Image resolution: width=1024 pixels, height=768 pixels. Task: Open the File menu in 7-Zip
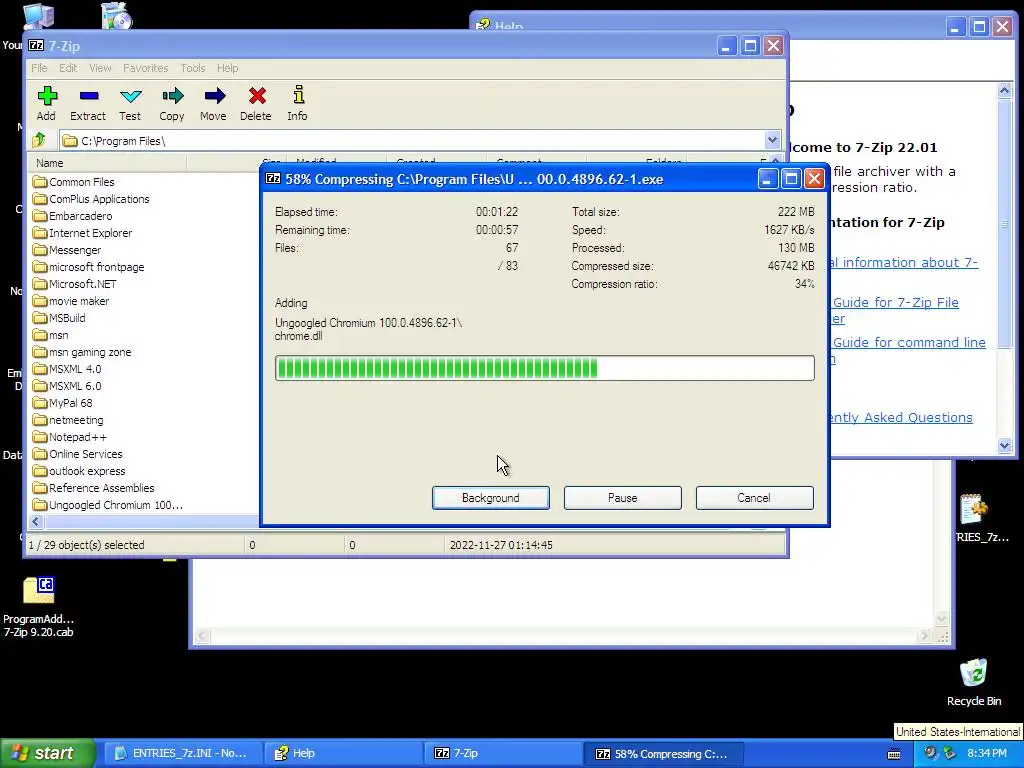[x=39, y=68]
